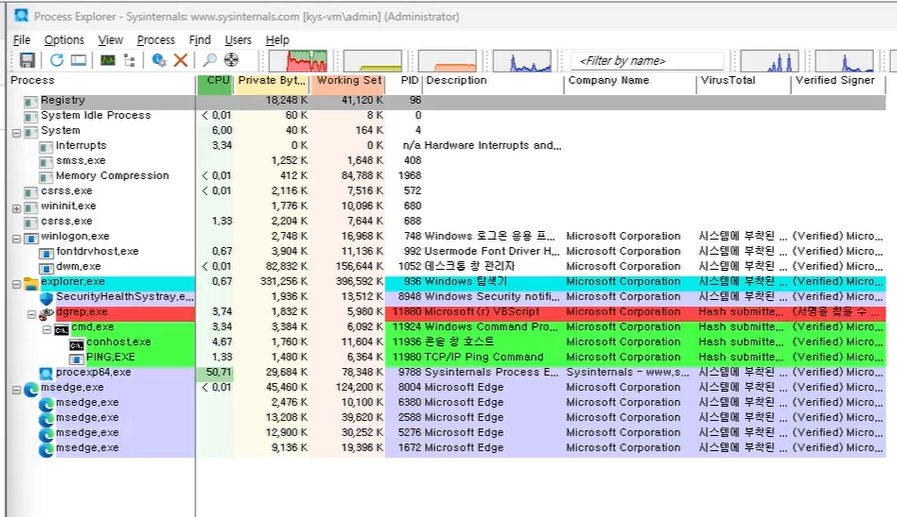Screen dimensions: 897x517
Task: Click Edge icon of msedge.exe PID 8004
Action: pos(31,389)
